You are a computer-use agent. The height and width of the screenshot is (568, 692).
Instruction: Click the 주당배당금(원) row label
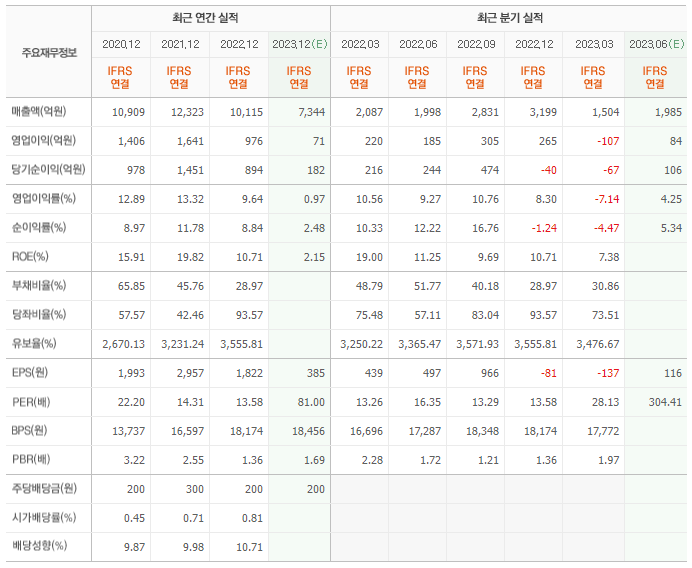44,489
